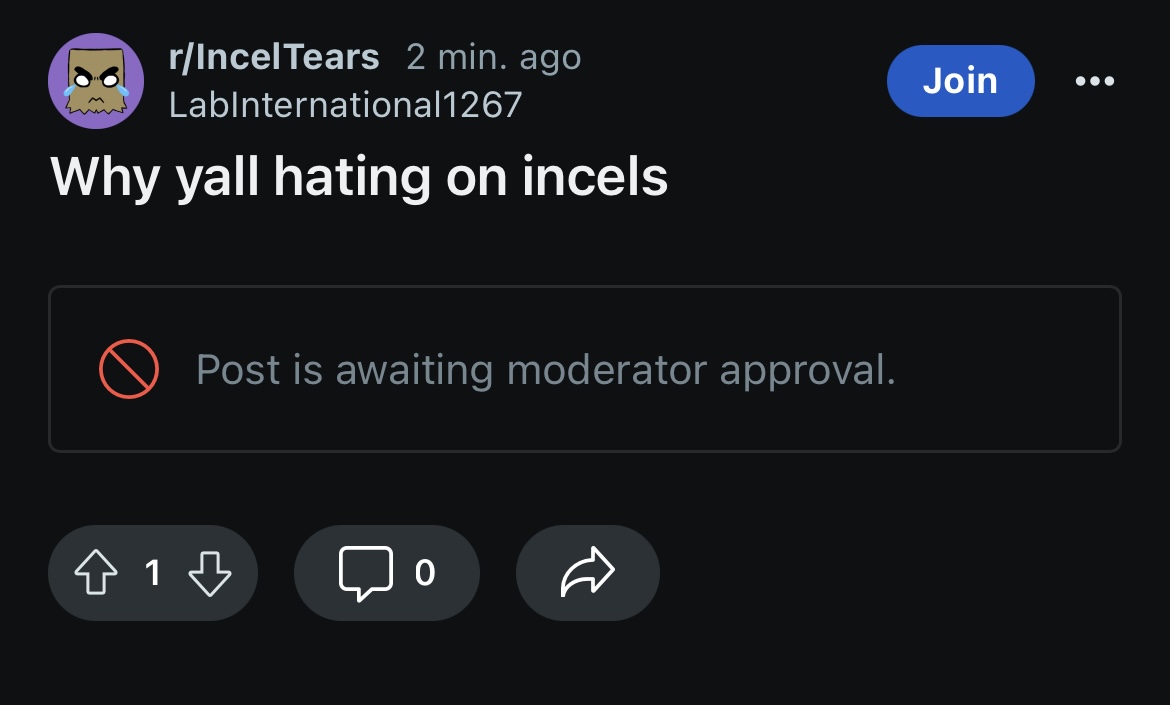Join the r/IncelTears community

960,81
